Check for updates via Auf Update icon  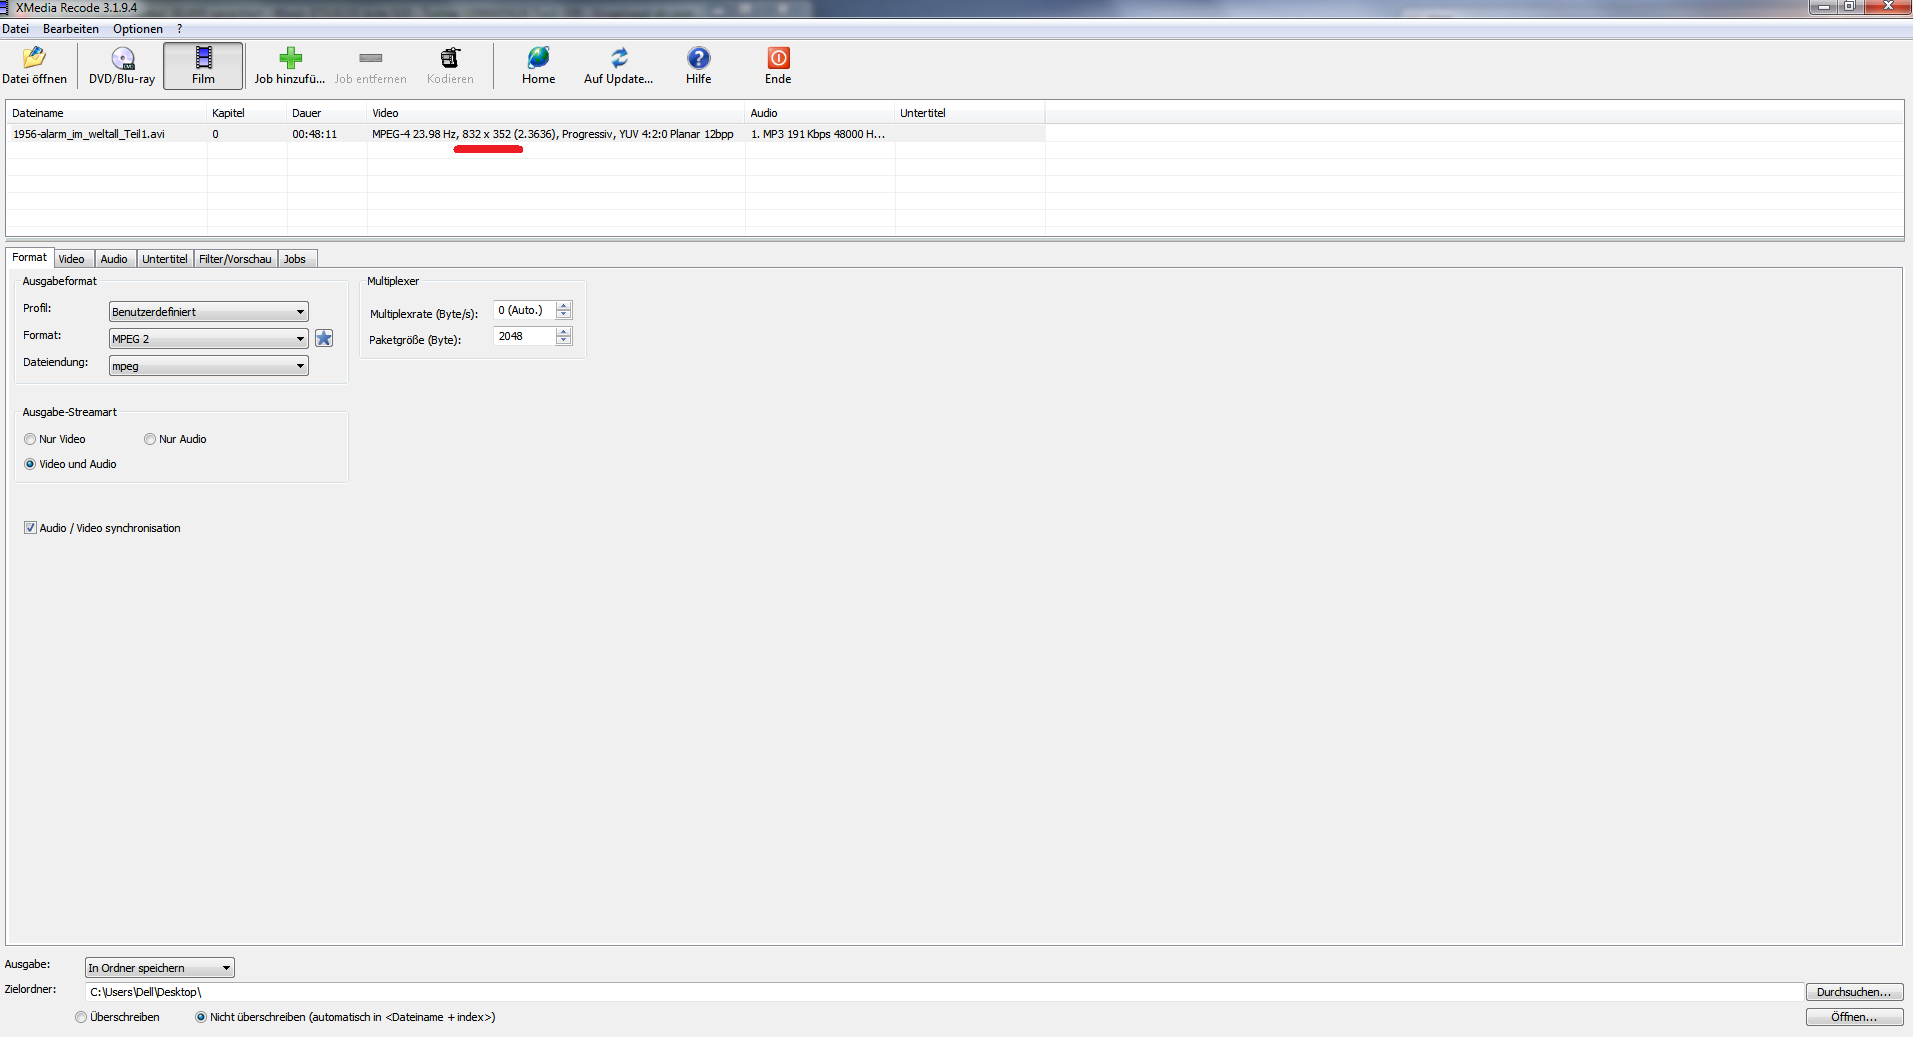(618, 58)
